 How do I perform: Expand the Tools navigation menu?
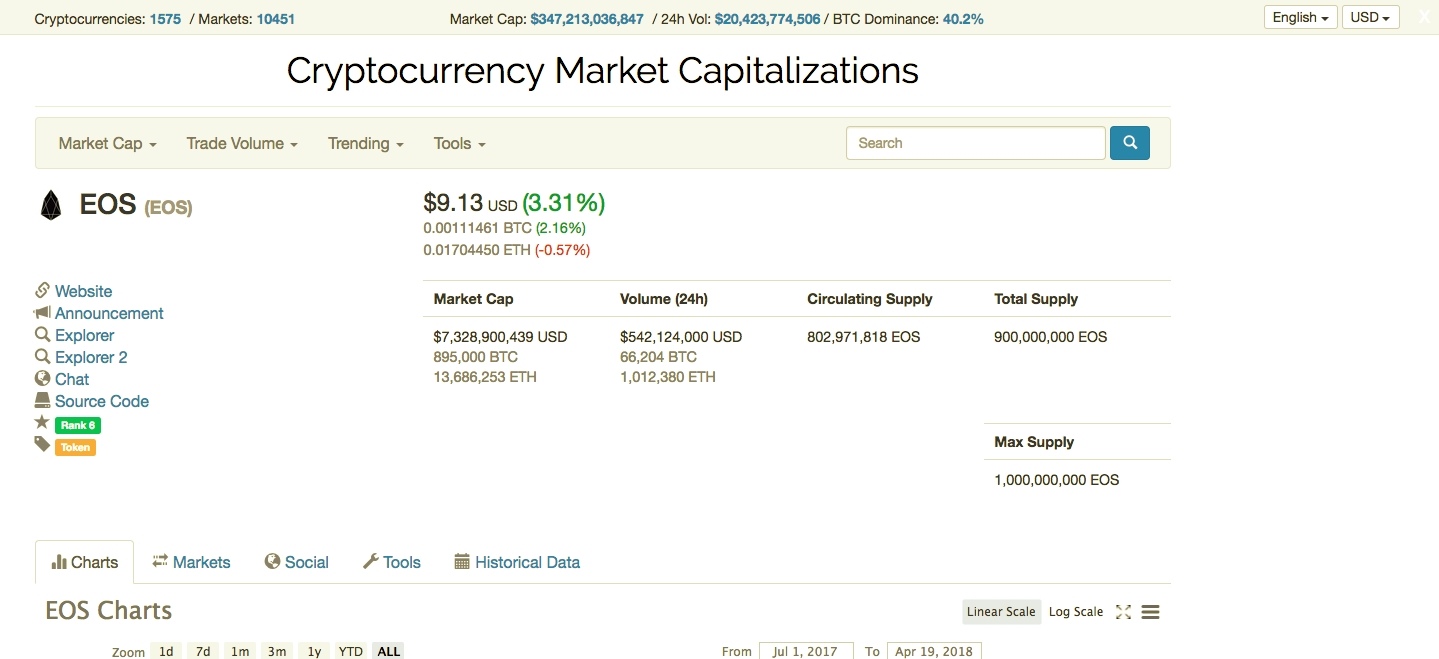point(460,143)
